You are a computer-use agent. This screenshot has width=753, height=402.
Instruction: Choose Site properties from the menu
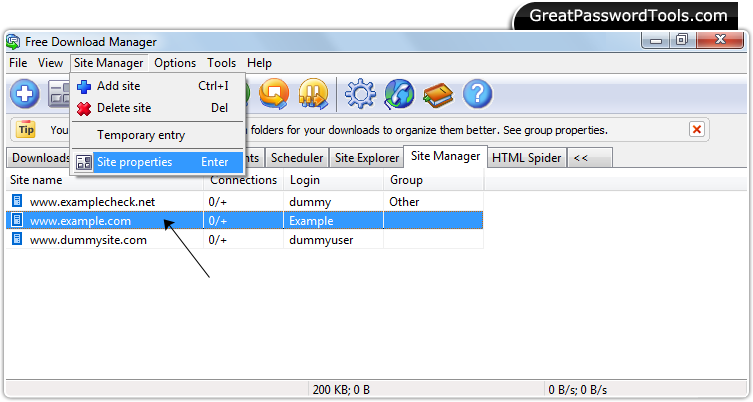pos(158,162)
